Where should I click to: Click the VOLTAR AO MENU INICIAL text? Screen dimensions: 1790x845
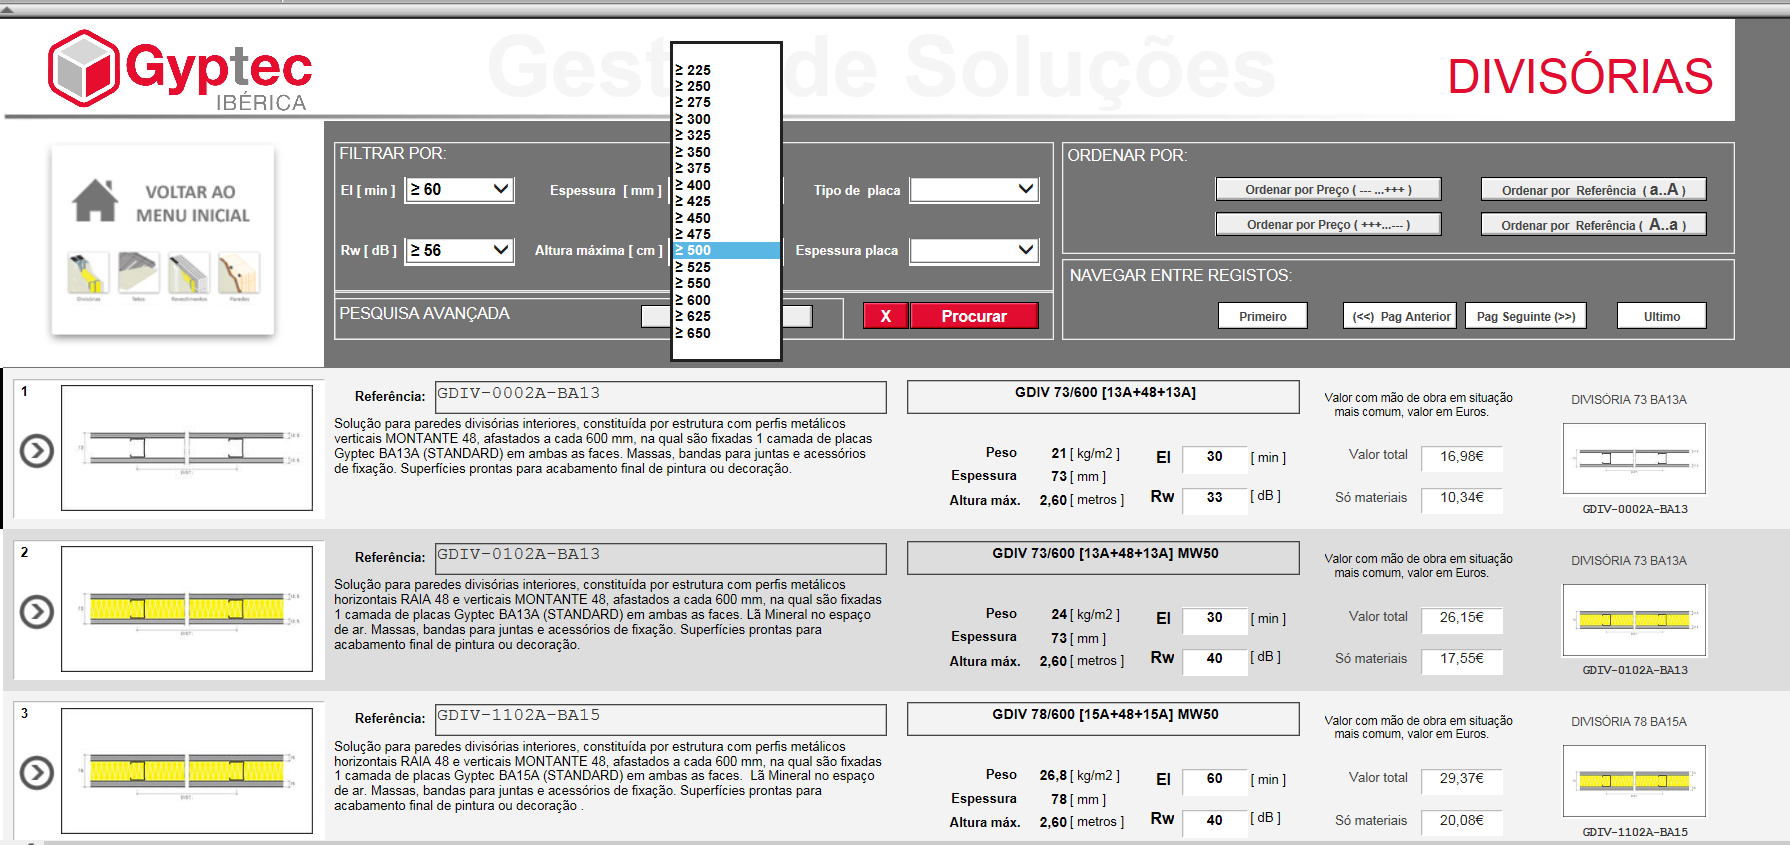[x=192, y=203]
